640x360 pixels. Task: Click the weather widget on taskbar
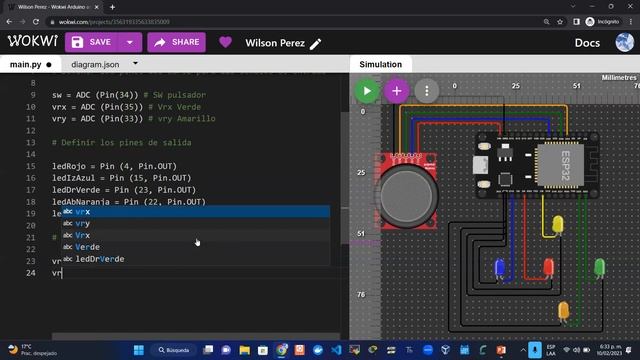coord(33,350)
